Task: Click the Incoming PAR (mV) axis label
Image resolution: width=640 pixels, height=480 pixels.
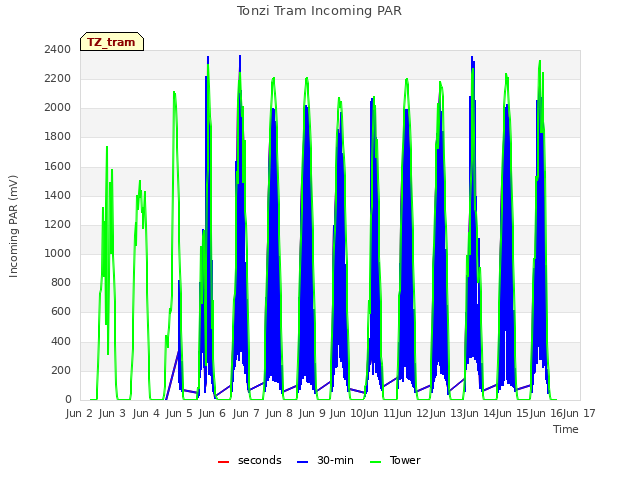Action: pos(13,227)
